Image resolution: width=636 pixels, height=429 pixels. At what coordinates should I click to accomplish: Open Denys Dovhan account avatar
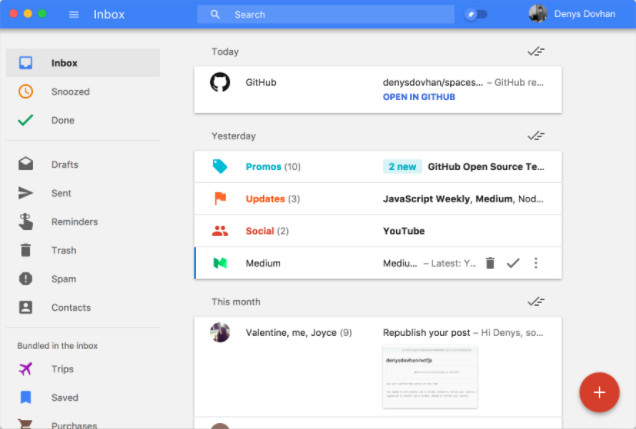point(538,14)
